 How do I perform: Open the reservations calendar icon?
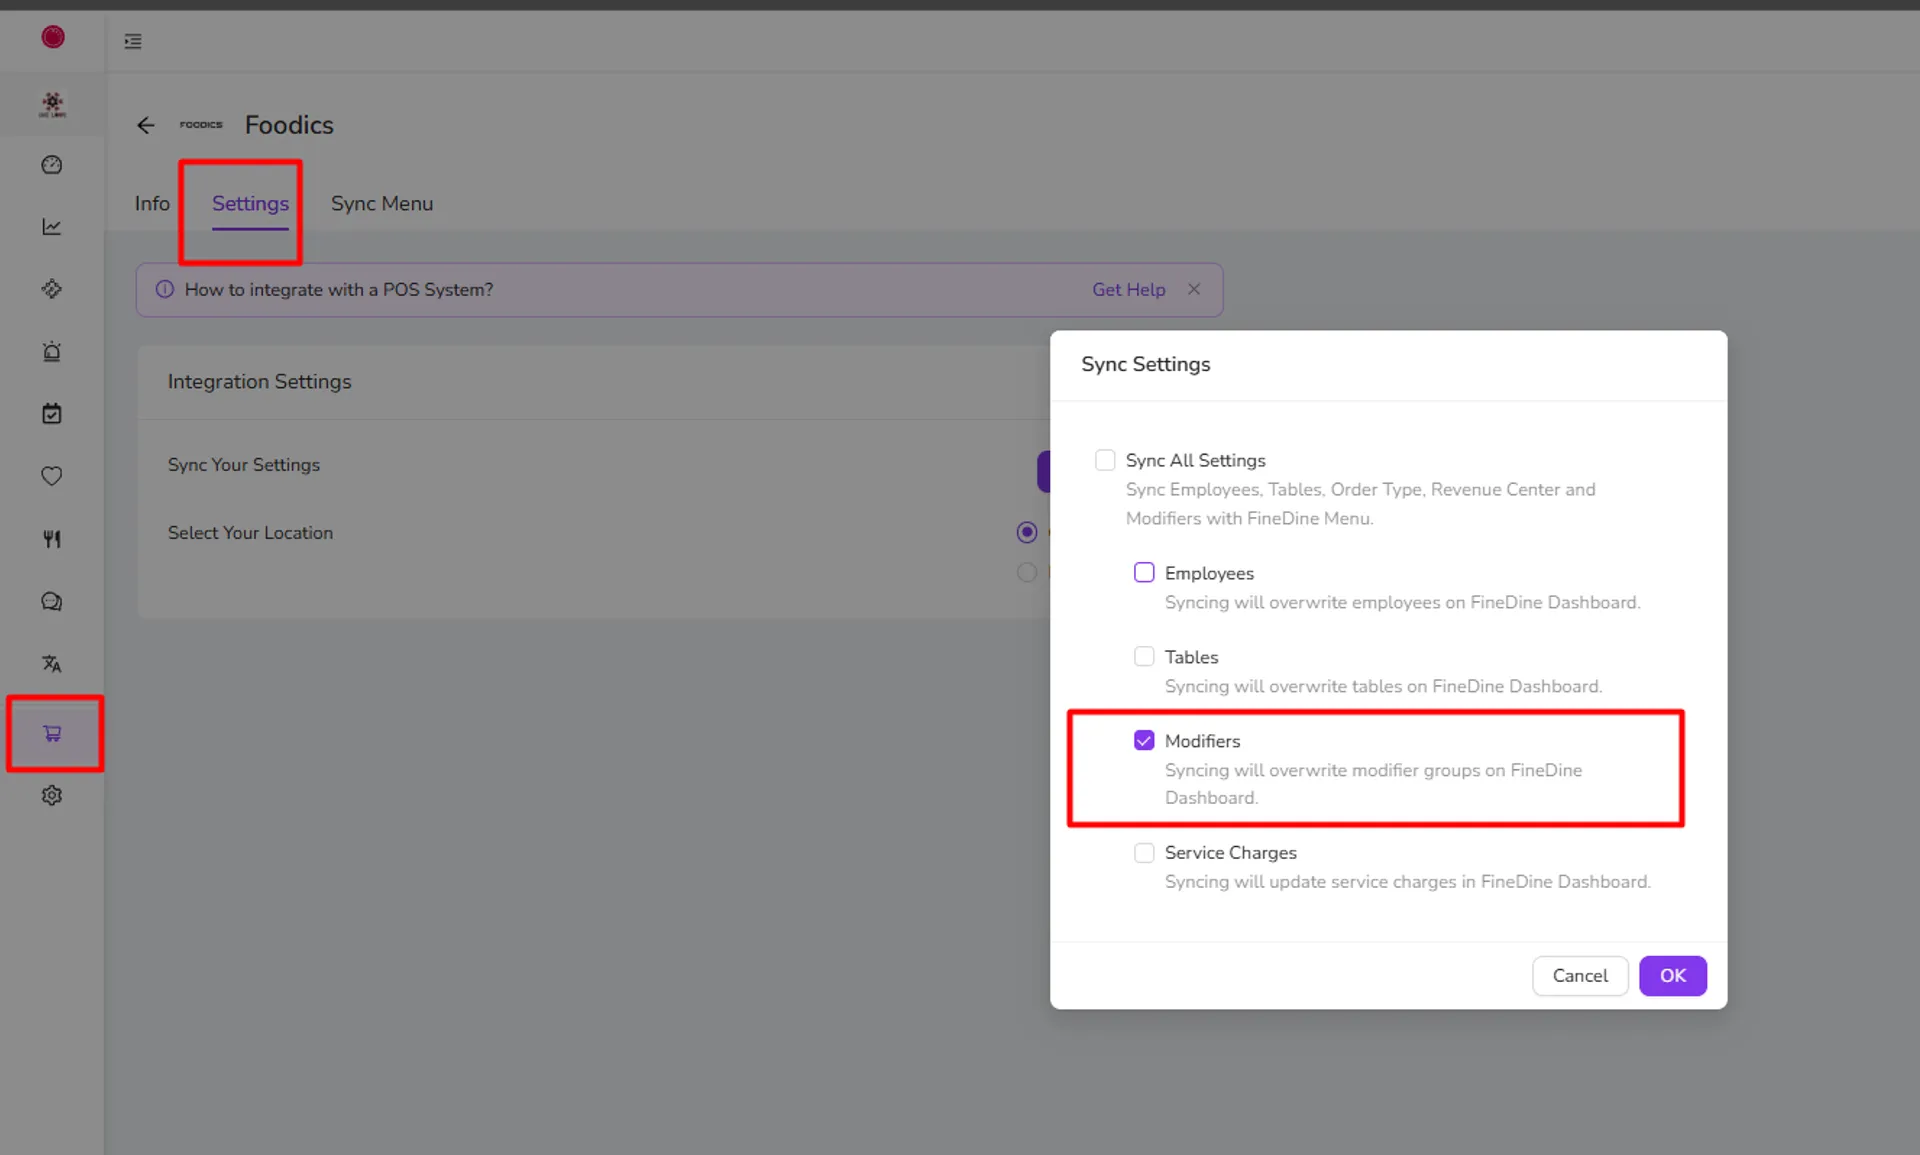pos(52,414)
